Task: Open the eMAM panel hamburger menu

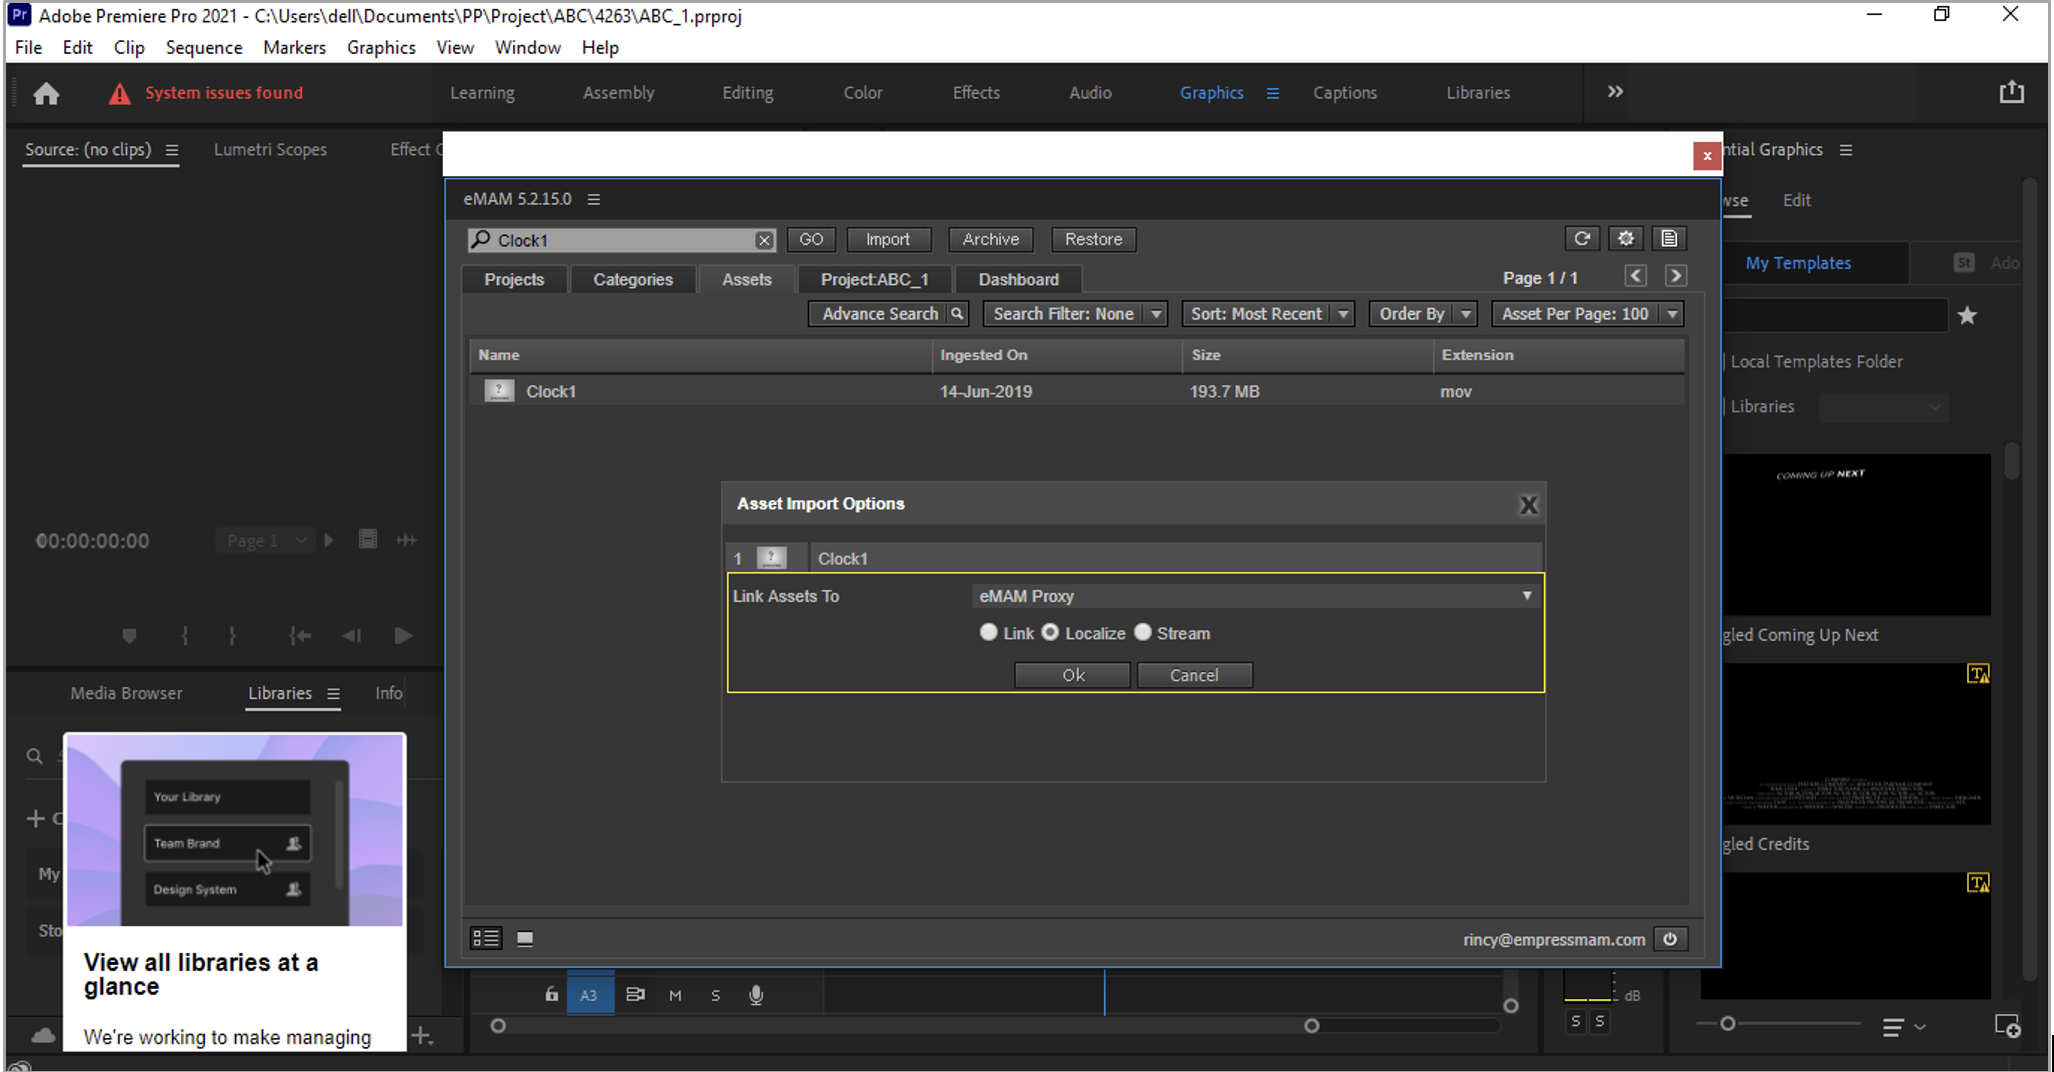Action: (x=594, y=199)
